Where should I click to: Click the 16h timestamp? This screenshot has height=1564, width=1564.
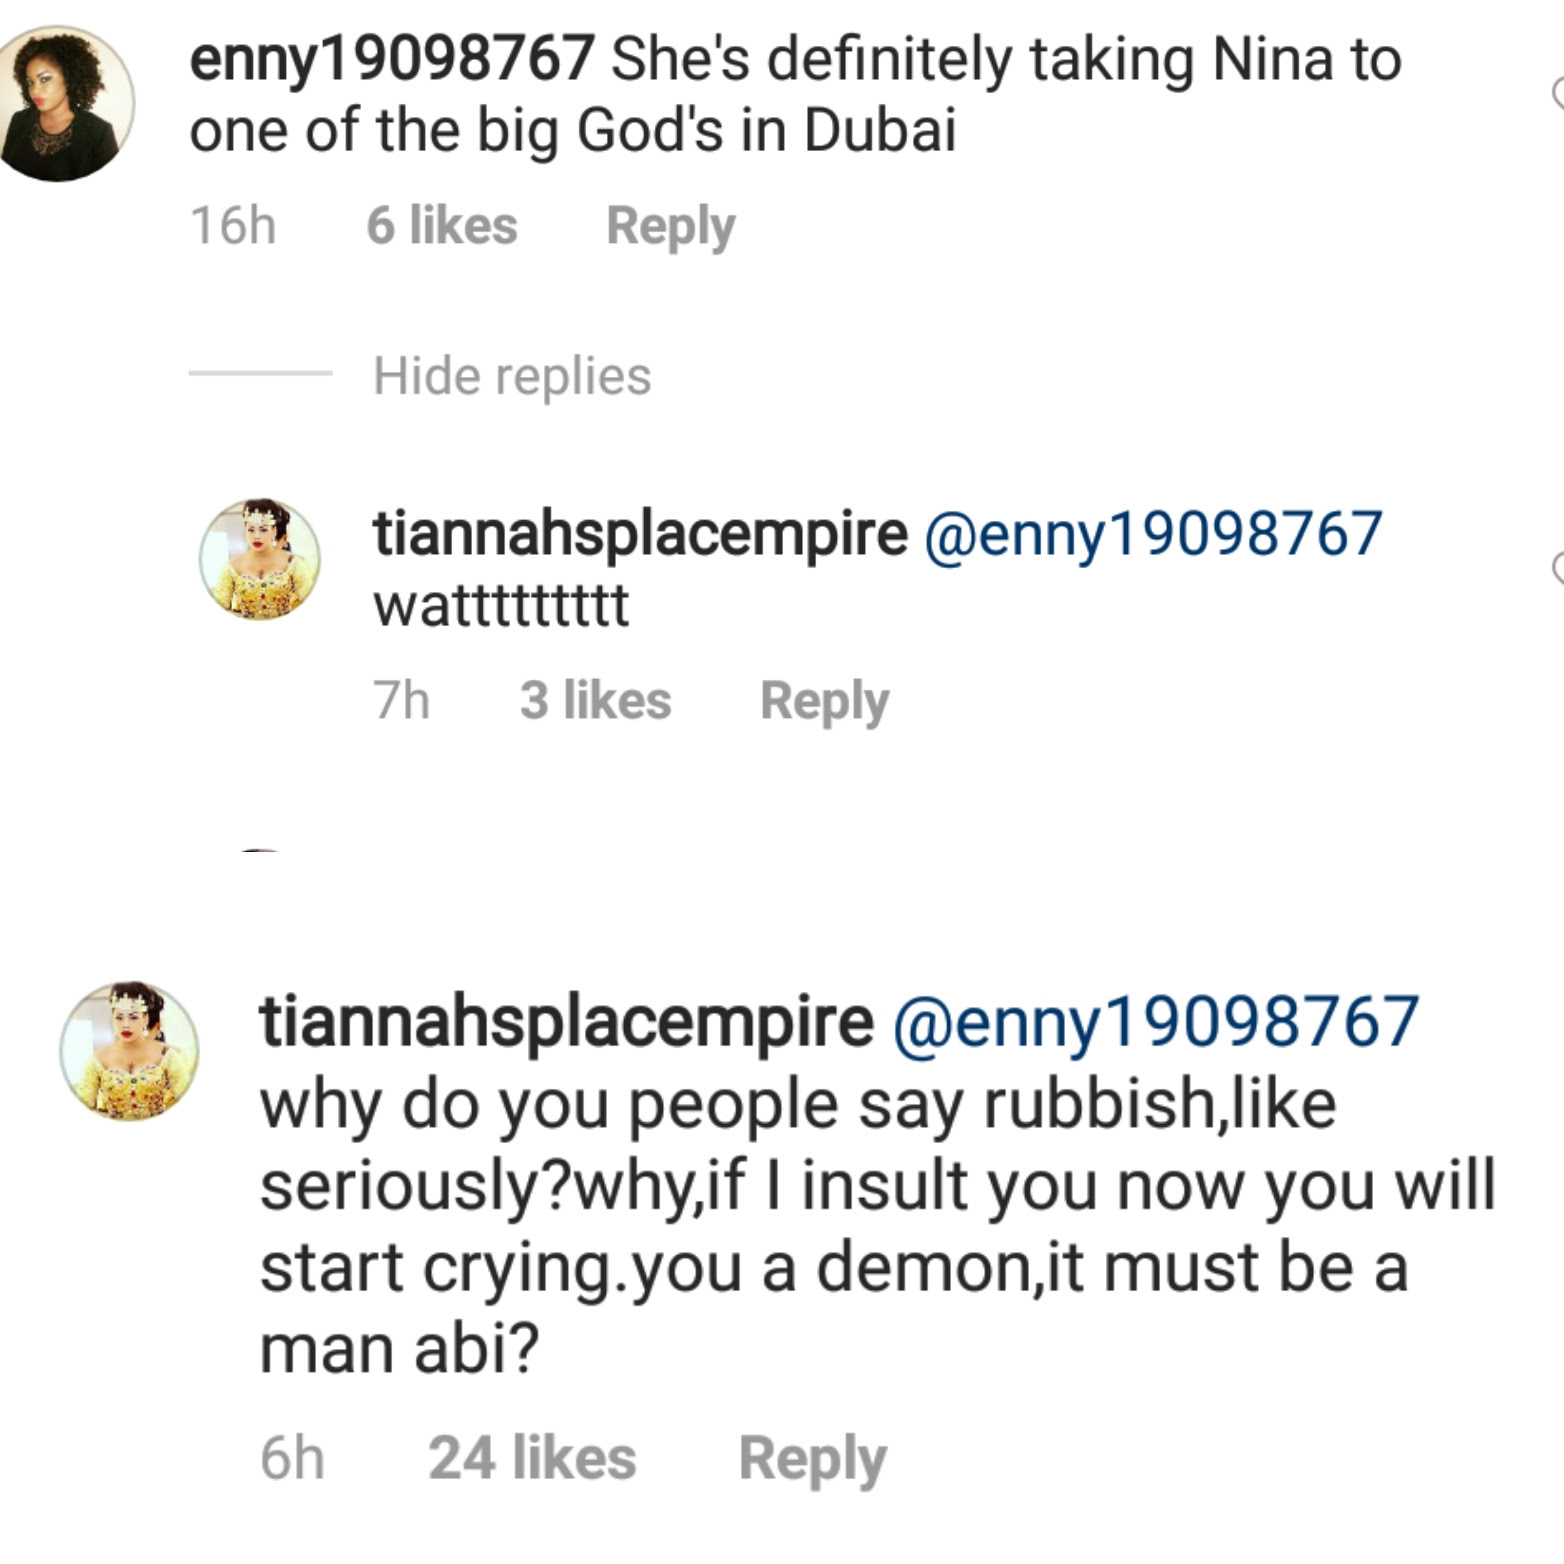(233, 225)
